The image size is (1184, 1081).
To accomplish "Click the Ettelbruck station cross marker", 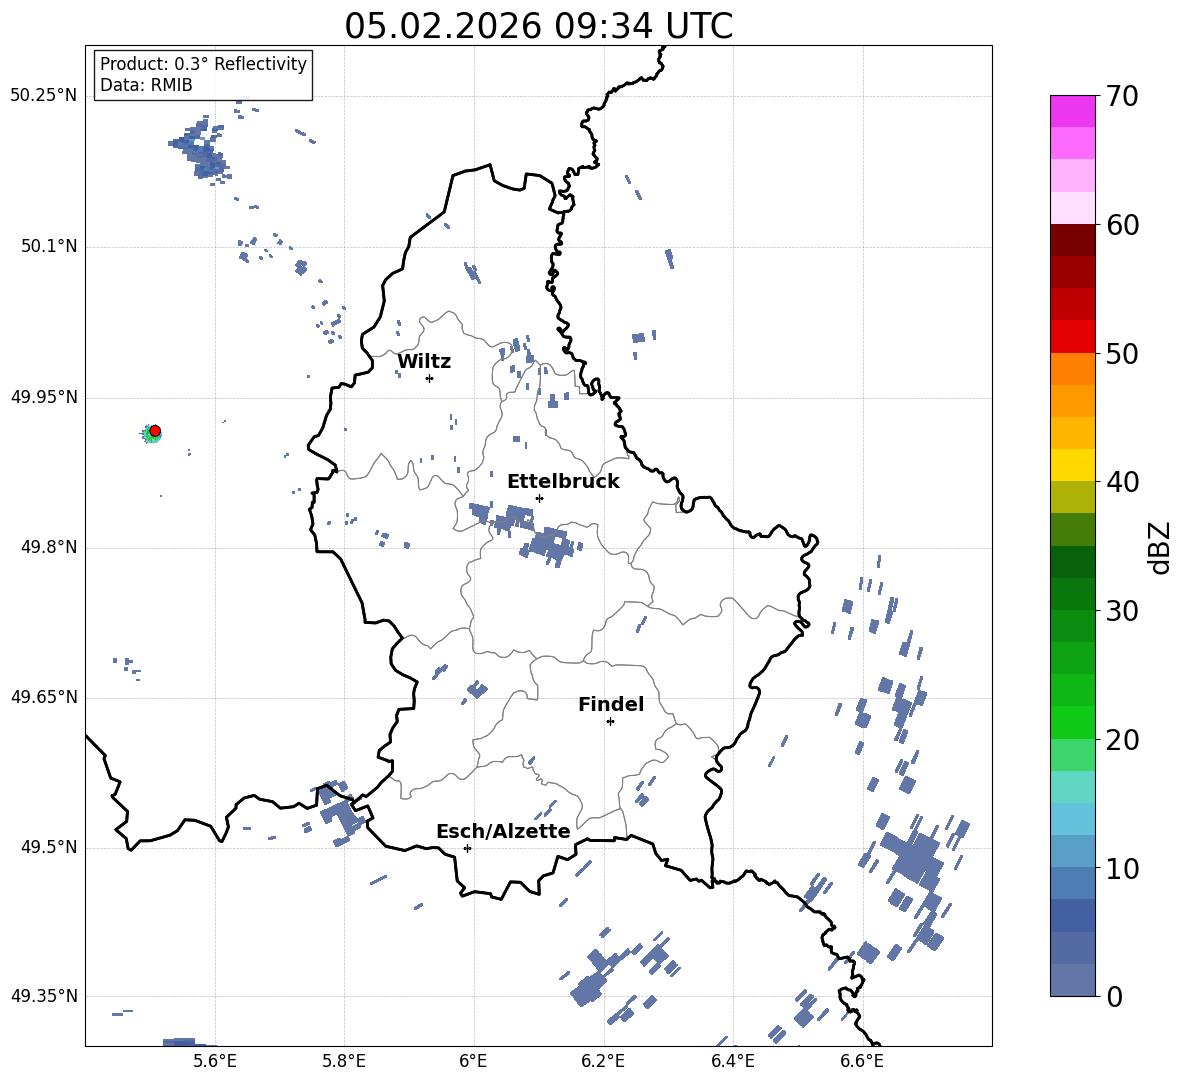I will 539,498.
